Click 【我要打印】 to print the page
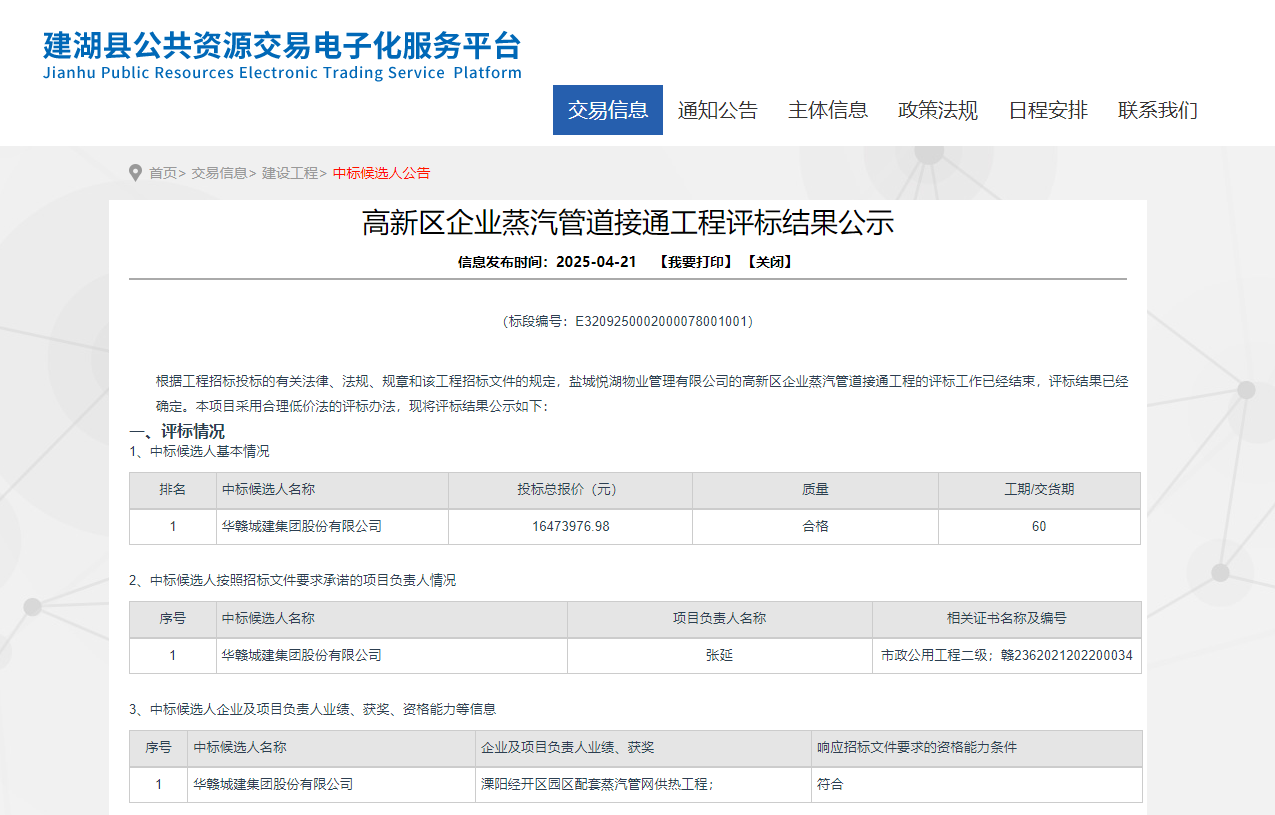 click(x=695, y=262)
